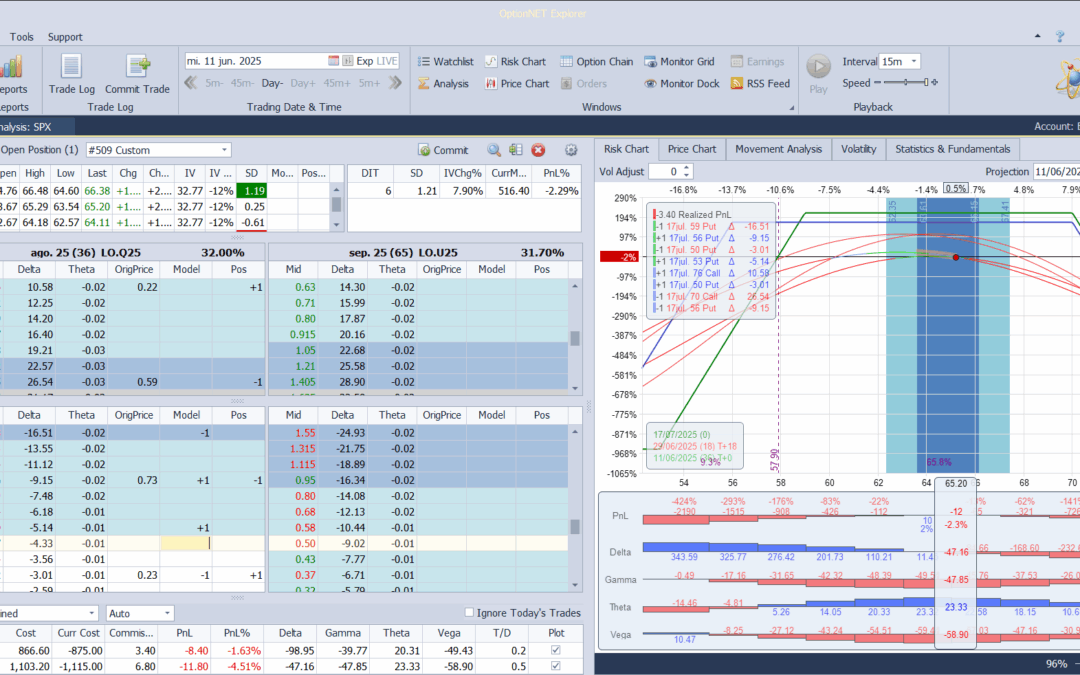Open the Interval 15m dropdown
Screen dimensions: 1080x675
pyautogui.click(x=914, y=61)
